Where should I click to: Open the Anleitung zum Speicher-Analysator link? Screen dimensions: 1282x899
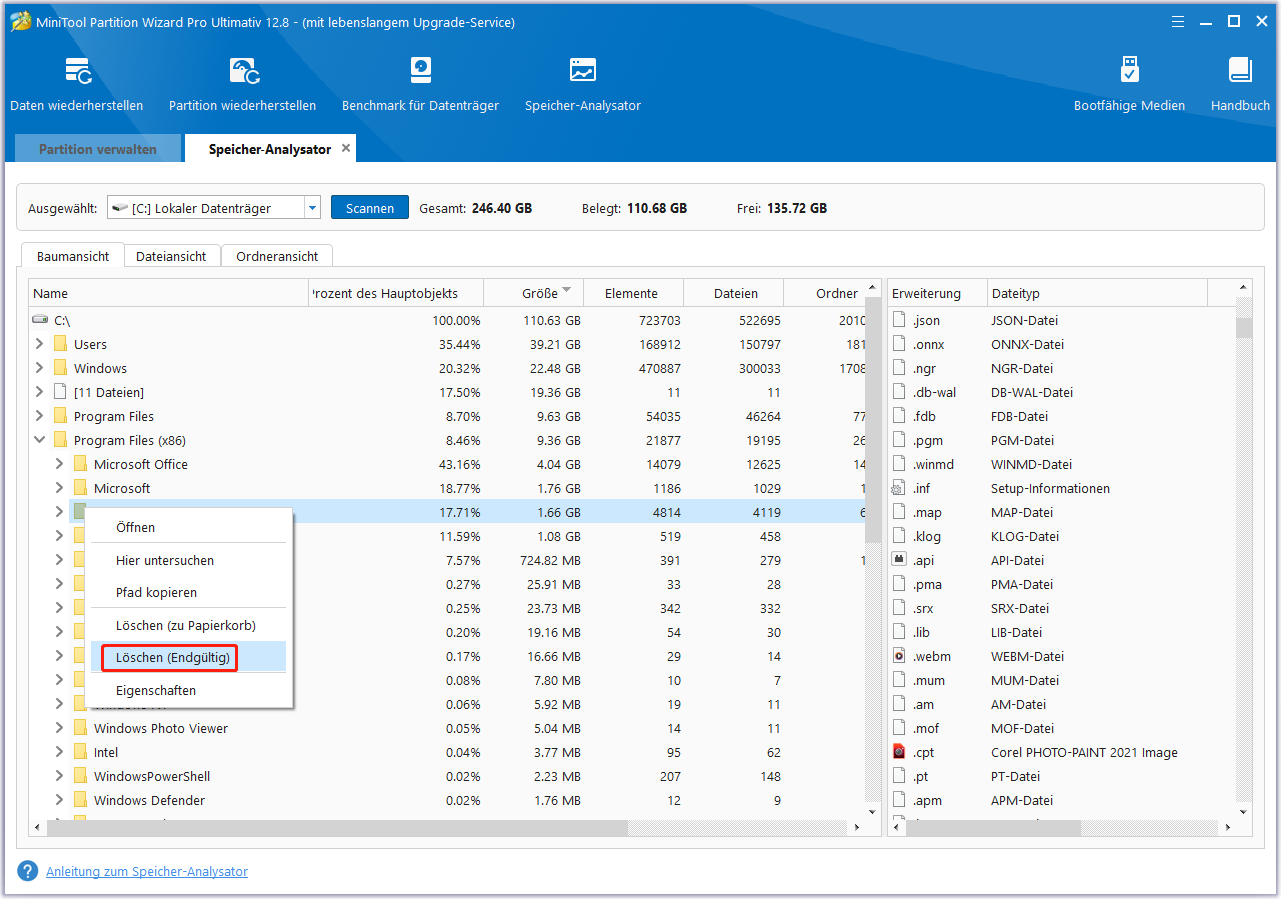[x=147, y=871]
